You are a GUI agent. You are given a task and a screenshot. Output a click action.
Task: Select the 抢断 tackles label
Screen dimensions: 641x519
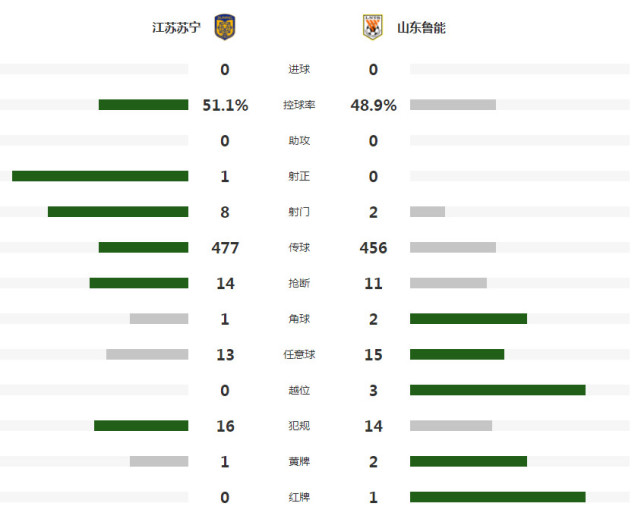(299, 283)
